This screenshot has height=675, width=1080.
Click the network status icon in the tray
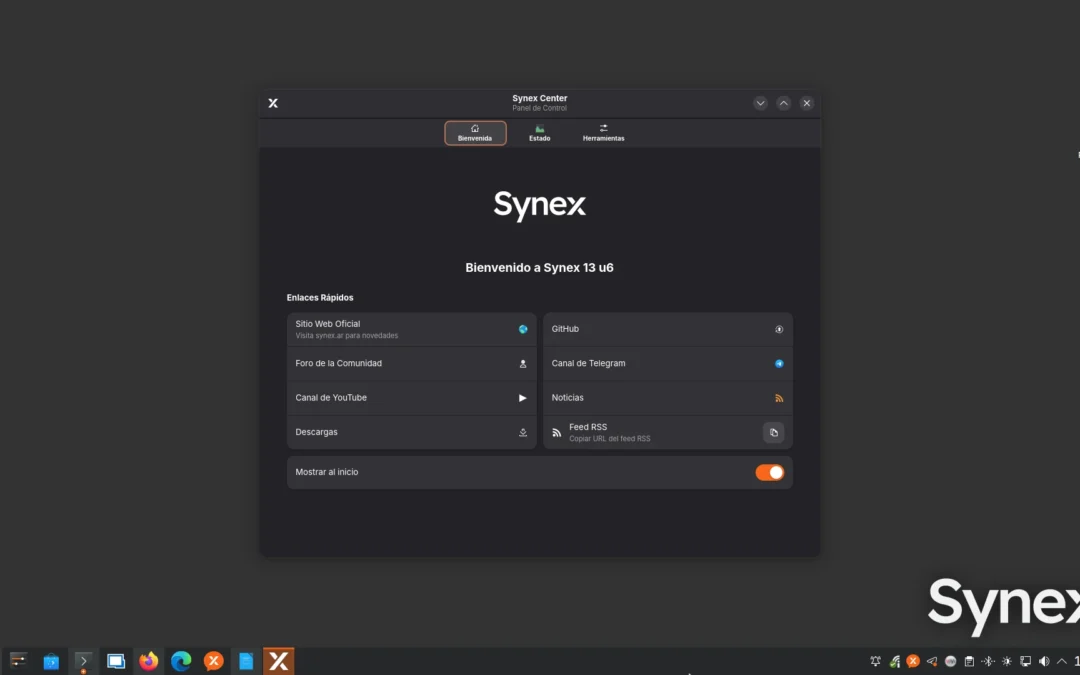(893, 661)
